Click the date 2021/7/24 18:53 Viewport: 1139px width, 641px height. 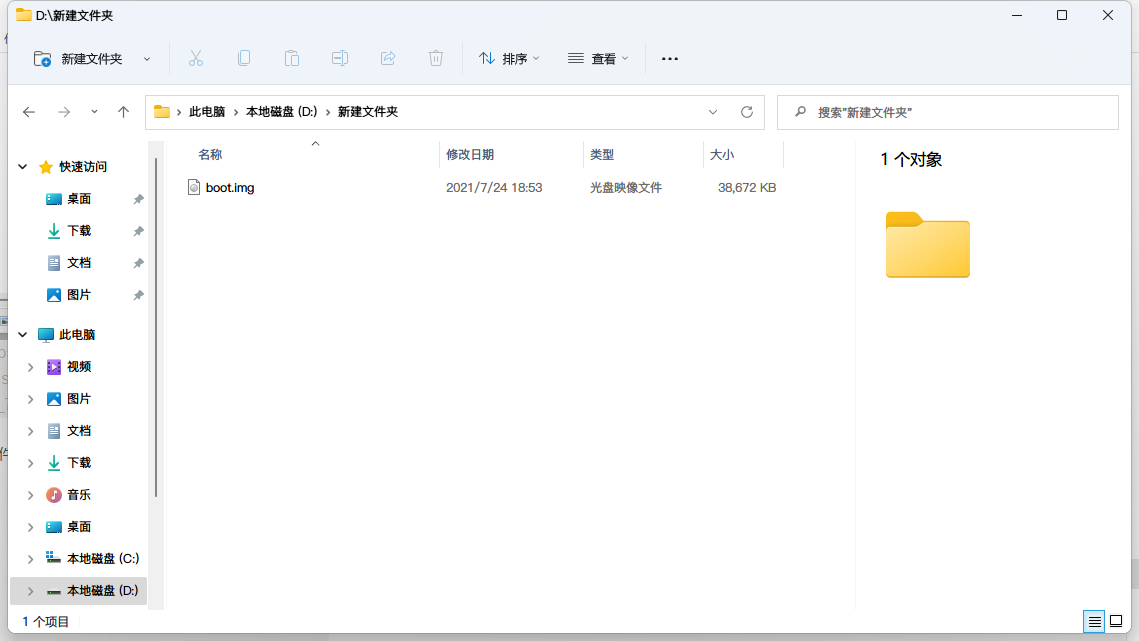click(x=494, y=188)
